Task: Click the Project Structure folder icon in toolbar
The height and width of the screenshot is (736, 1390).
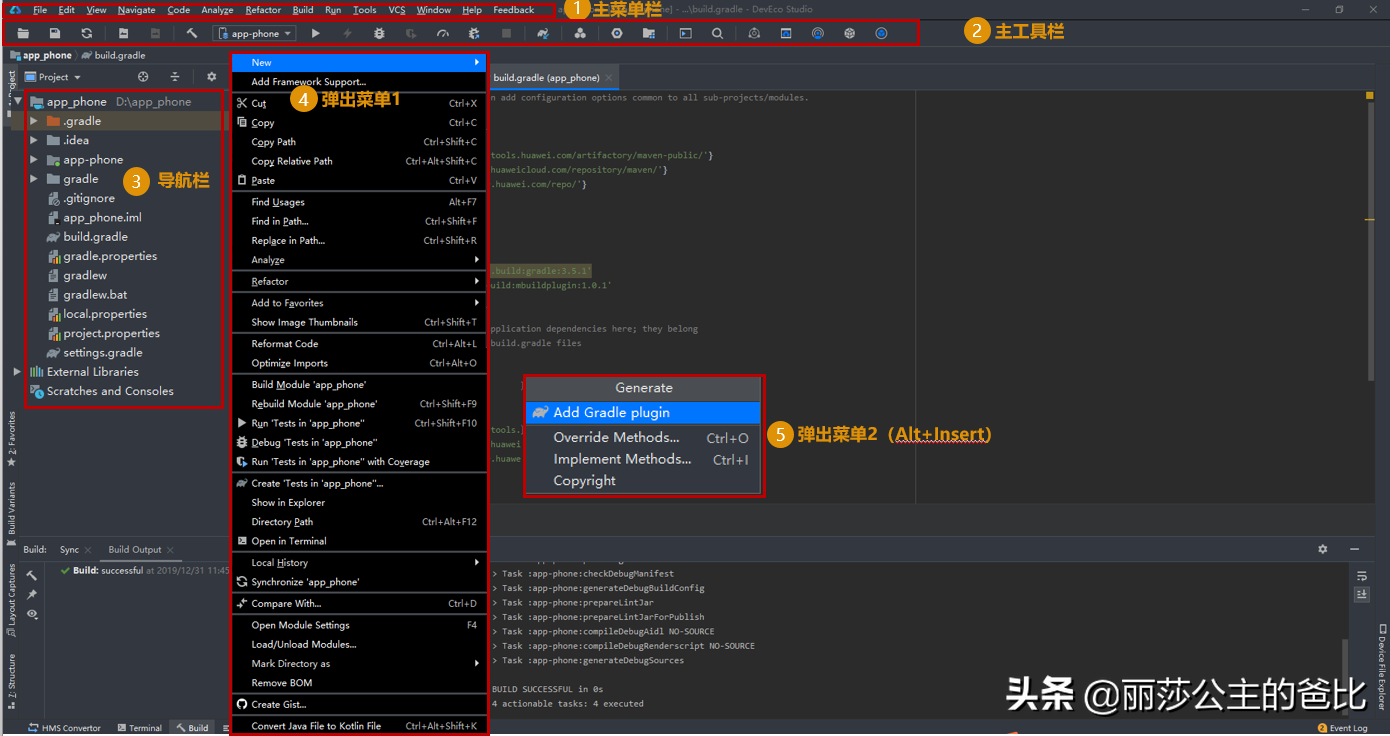Action: click(x=649, y=33)
